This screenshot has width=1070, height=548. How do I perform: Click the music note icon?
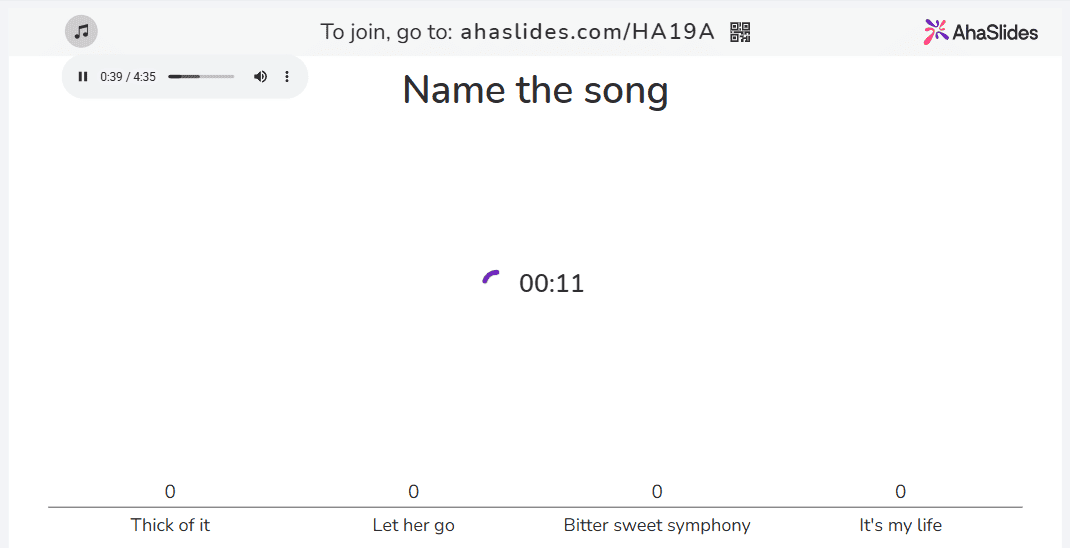point(81,31)
